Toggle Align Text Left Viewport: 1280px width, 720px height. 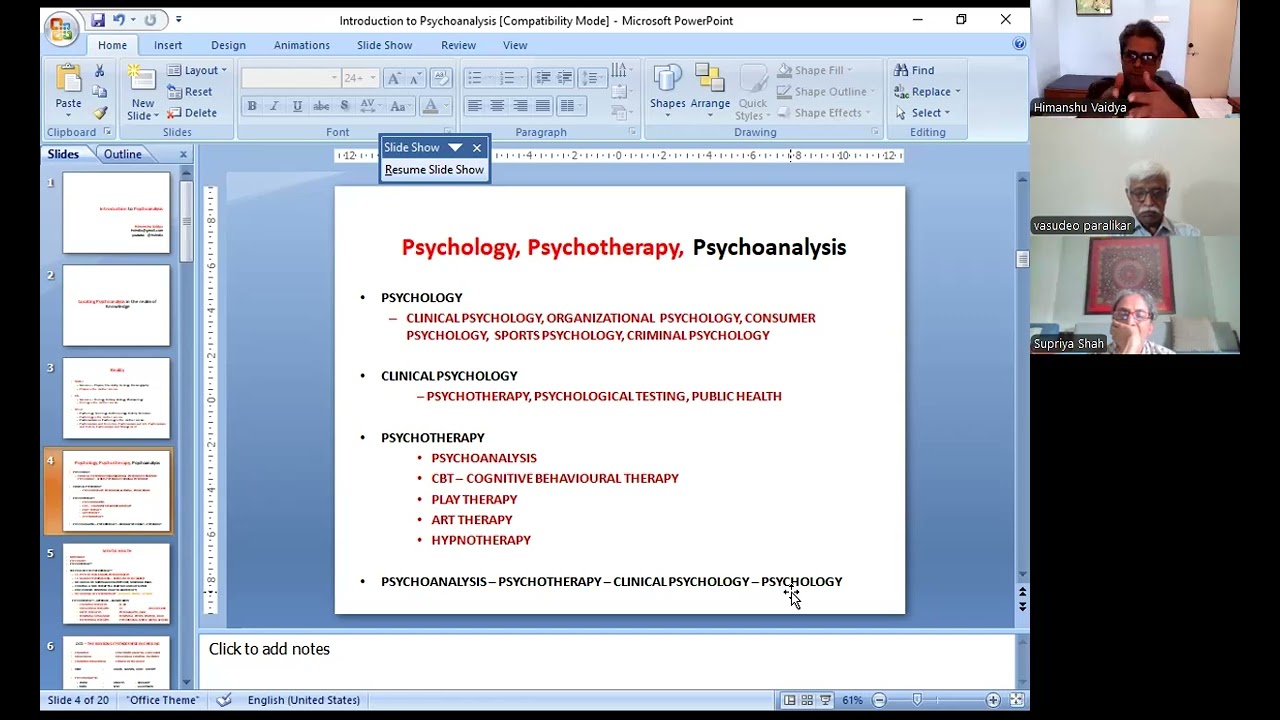click(x=475, y=106)
